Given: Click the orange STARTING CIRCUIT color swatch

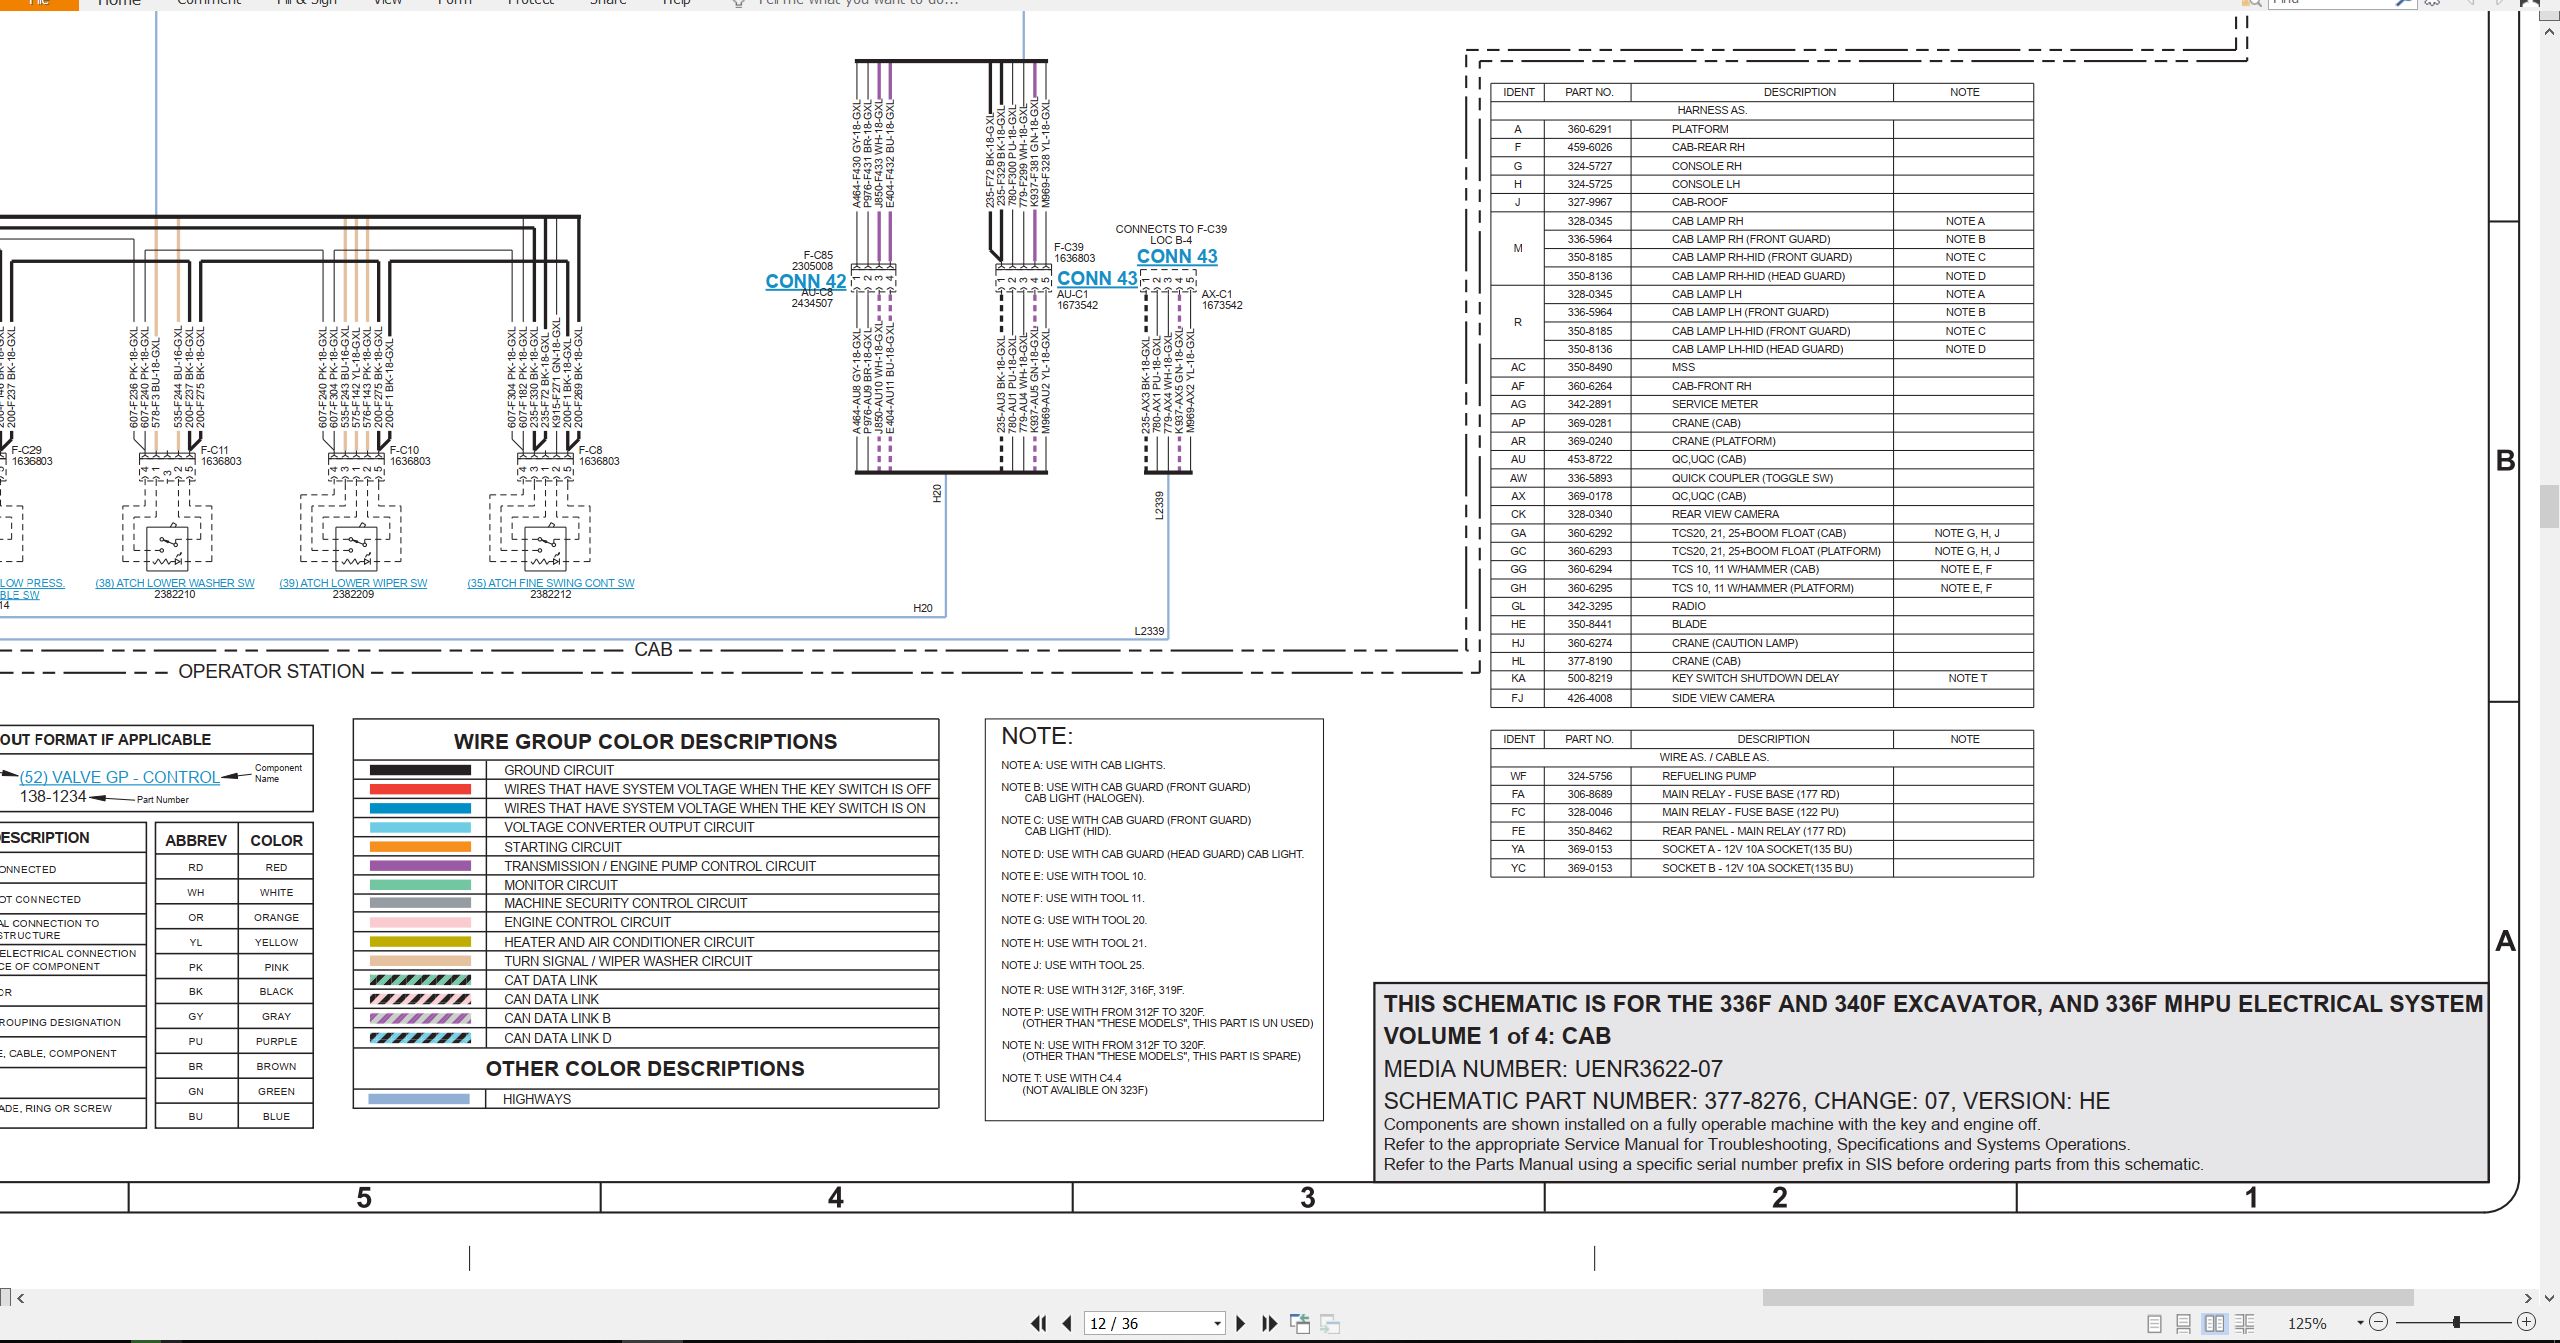Looking at the screenshot, I should point(420,847).
